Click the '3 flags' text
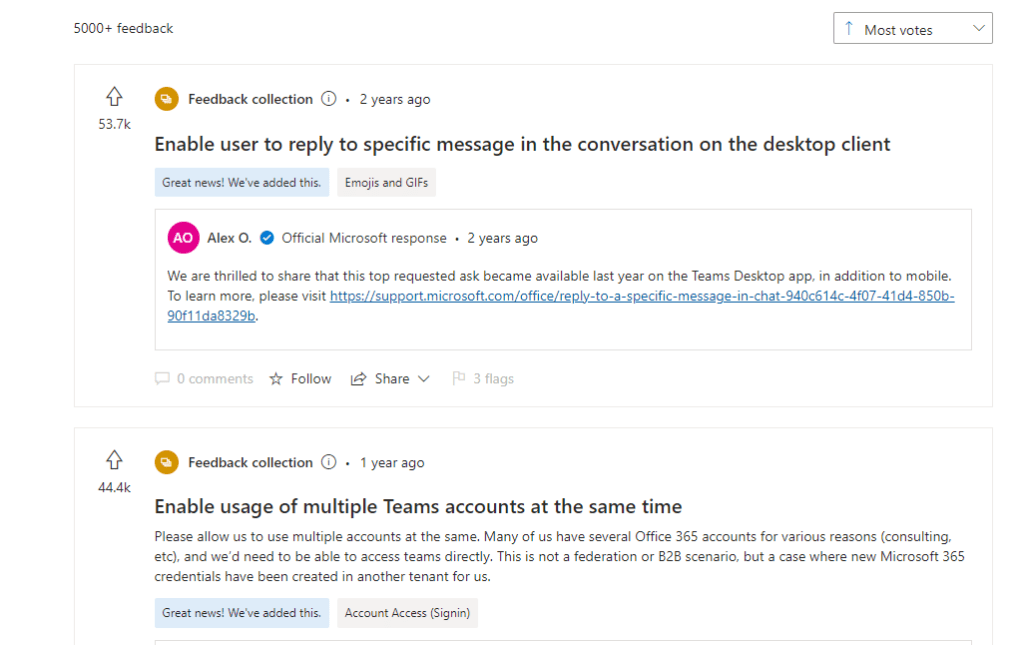 click(494, 379)
